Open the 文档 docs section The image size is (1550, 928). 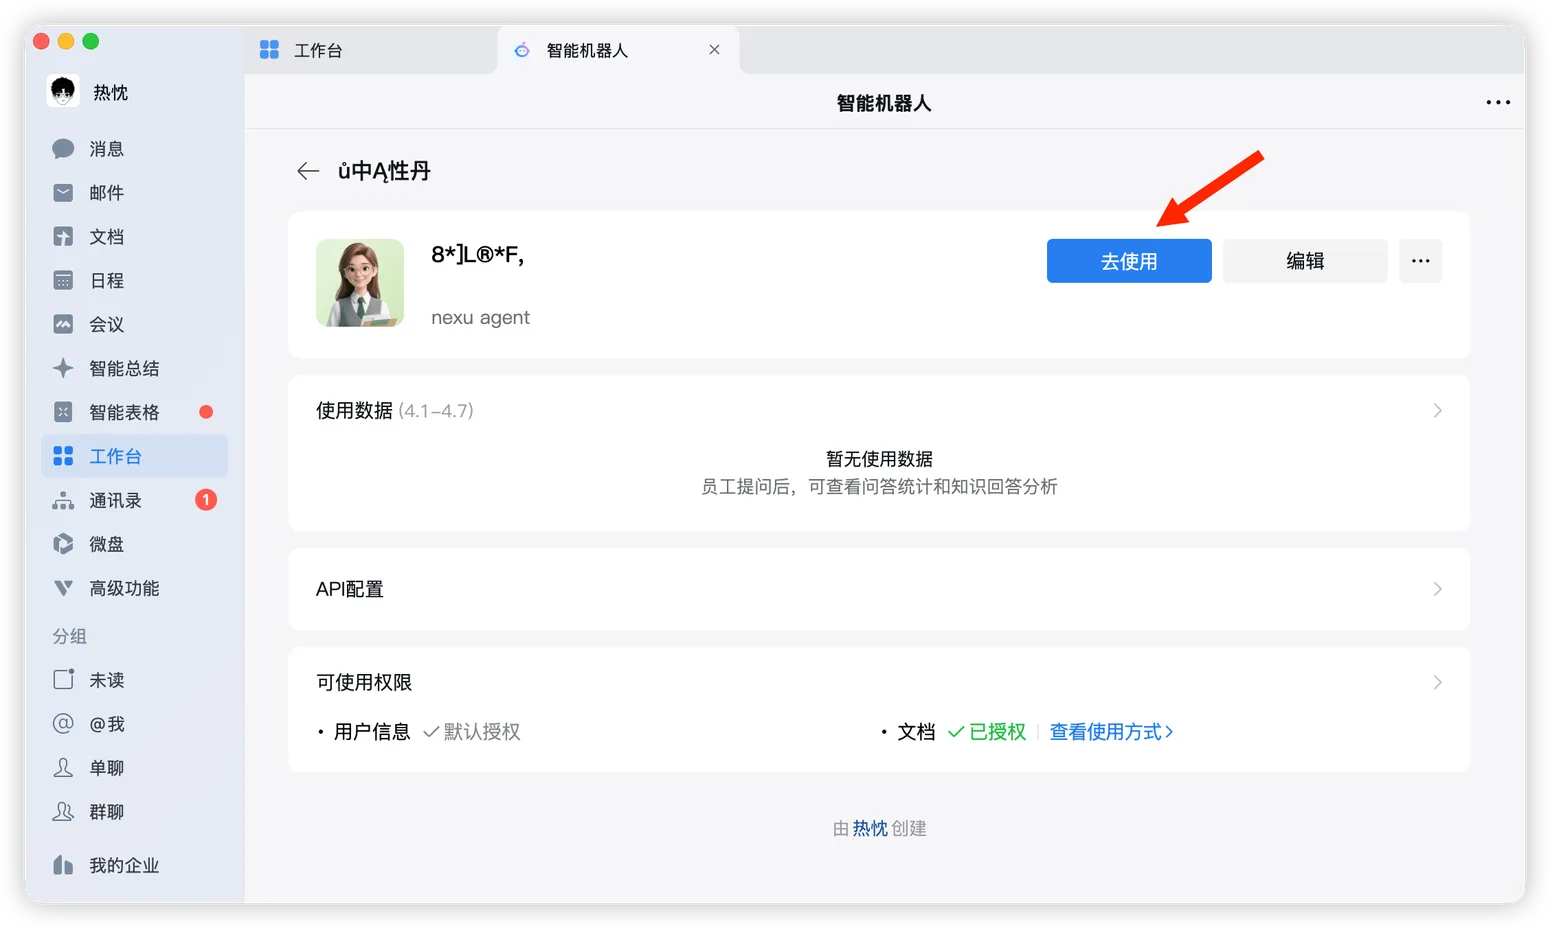click(x=105, y=236)
